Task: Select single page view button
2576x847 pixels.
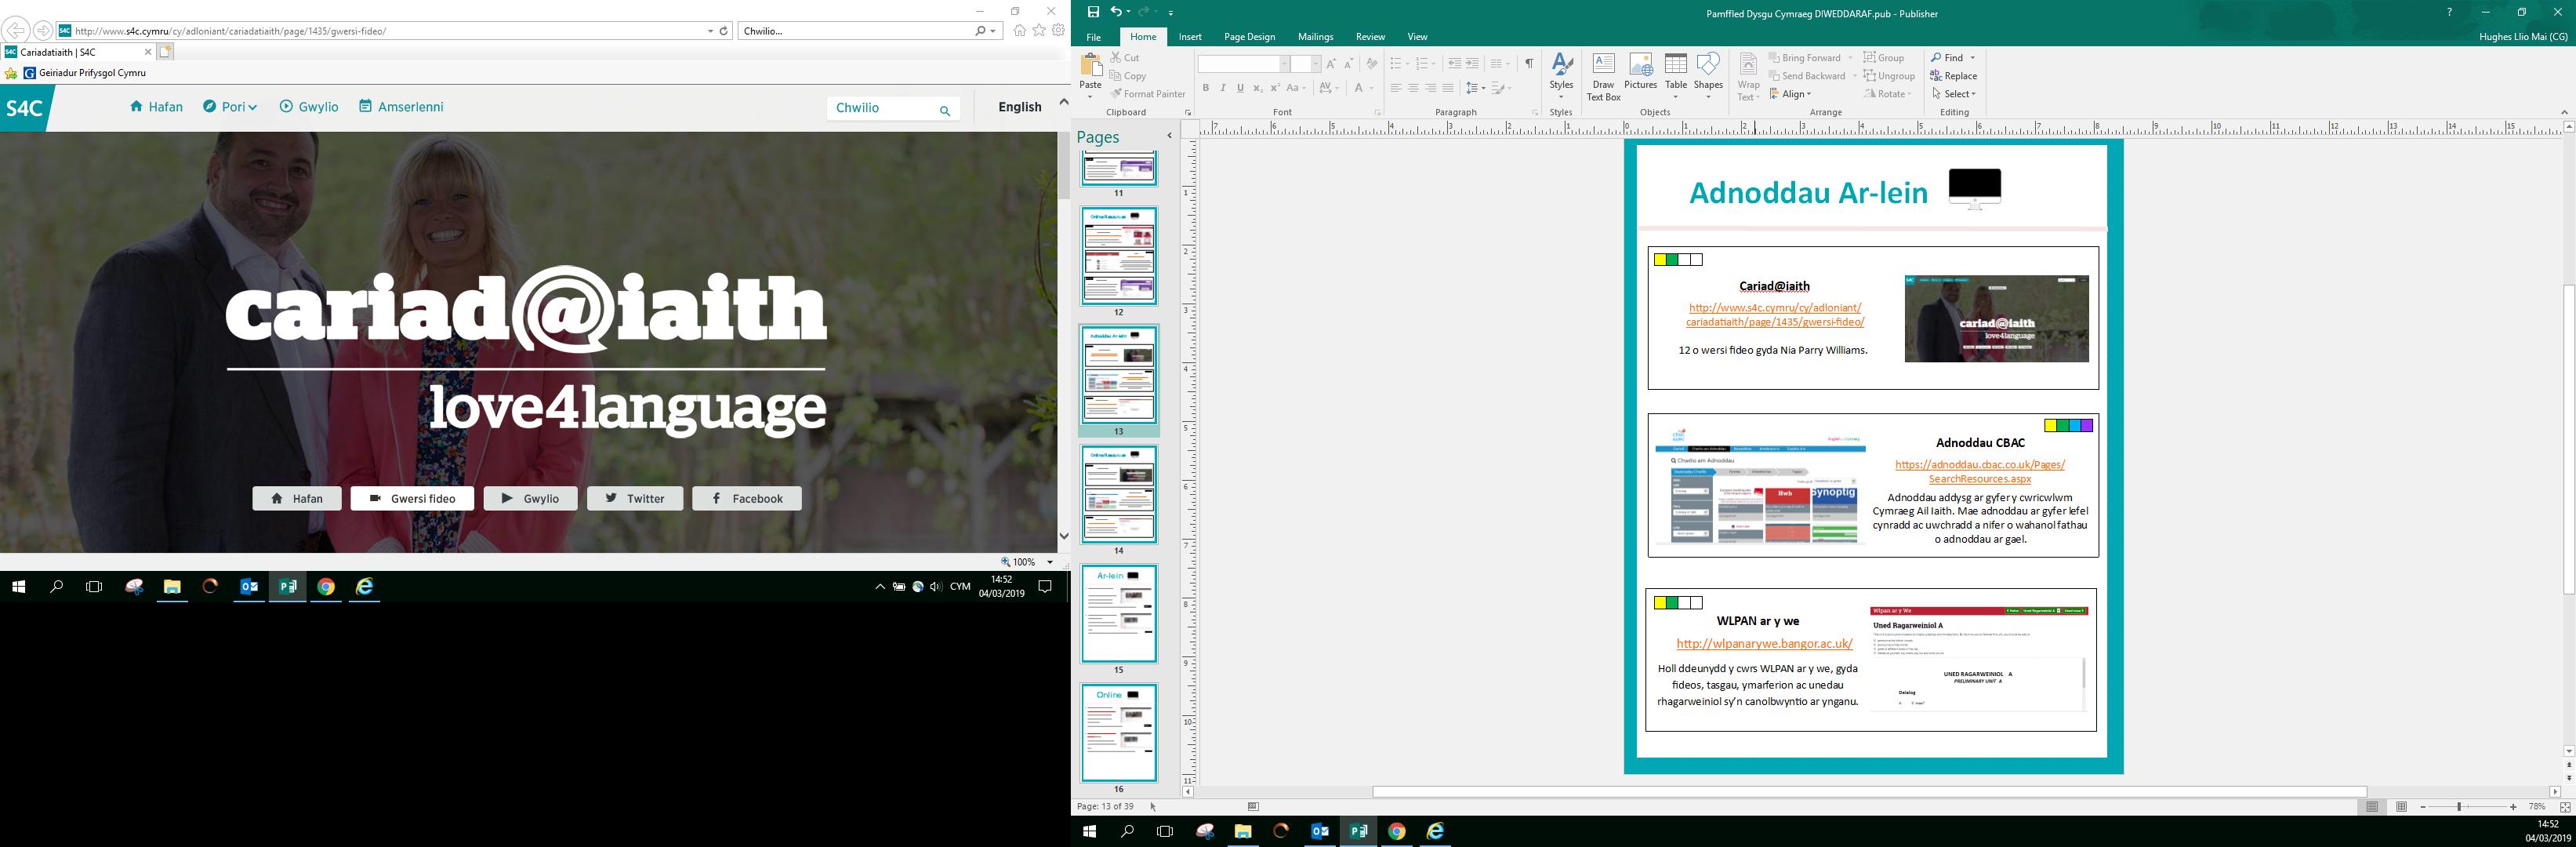Action: 2372,807
